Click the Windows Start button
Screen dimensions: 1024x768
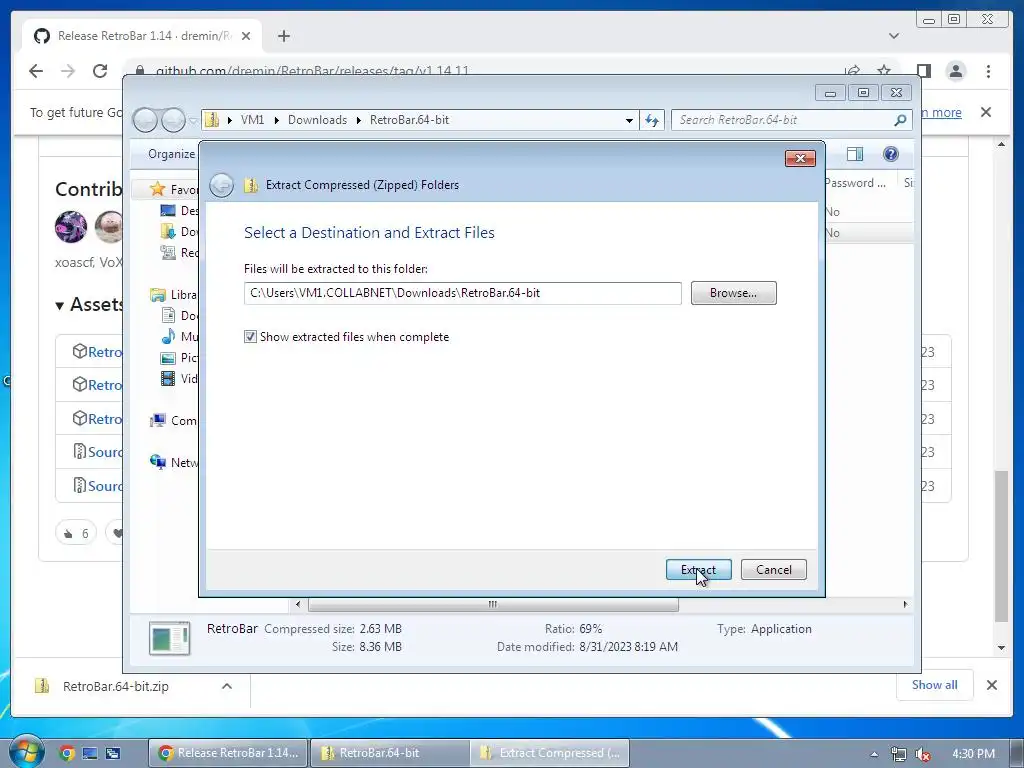point(26,752)
